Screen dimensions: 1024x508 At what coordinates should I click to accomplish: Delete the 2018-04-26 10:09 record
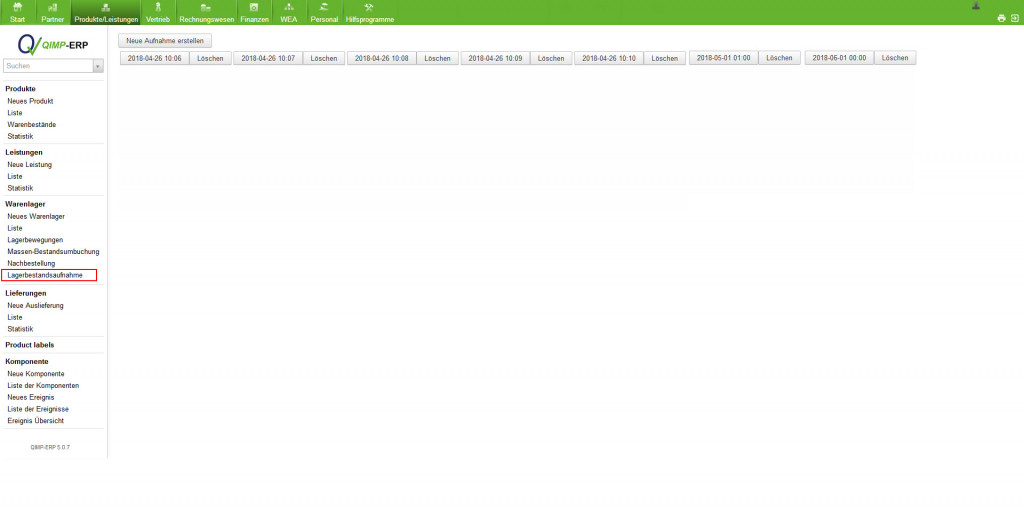click(551, 58)
